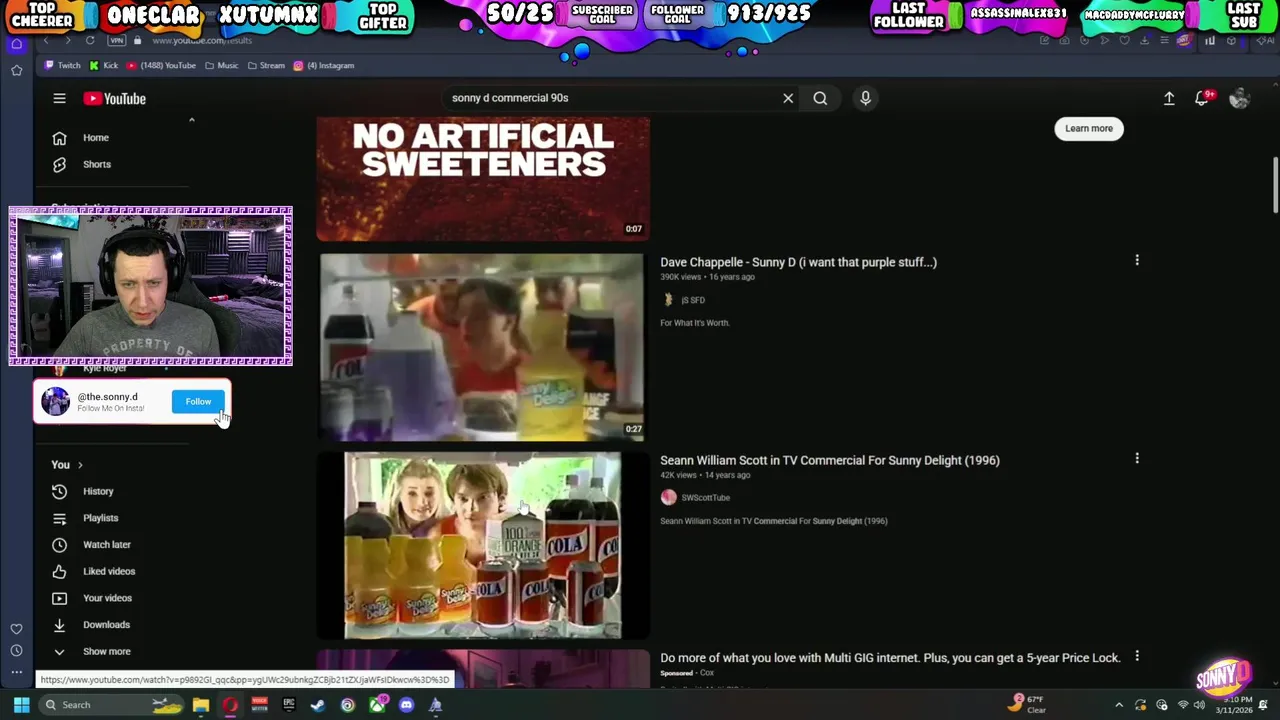Open Discord from the taskbar

click(406, 705)
